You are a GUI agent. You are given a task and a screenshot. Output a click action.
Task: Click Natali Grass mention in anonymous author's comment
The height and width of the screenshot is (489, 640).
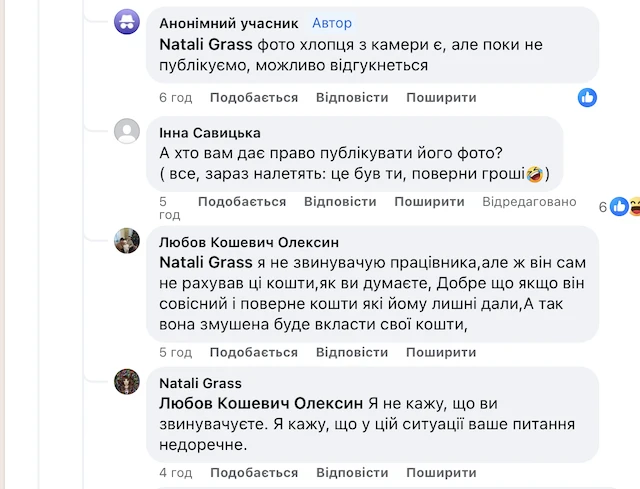click(206, 44)
